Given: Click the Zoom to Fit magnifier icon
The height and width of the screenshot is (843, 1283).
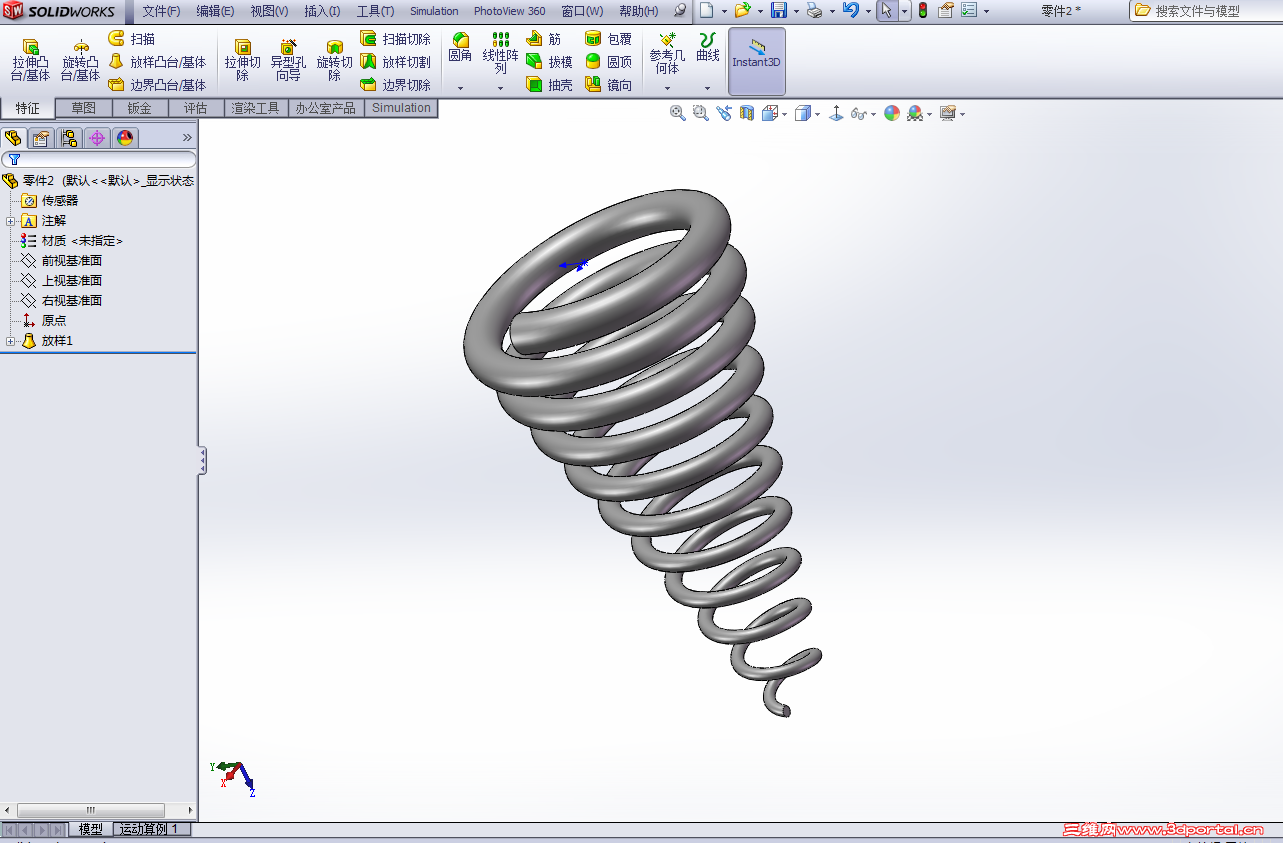Looking at the screenshot, I should point(678,114).
